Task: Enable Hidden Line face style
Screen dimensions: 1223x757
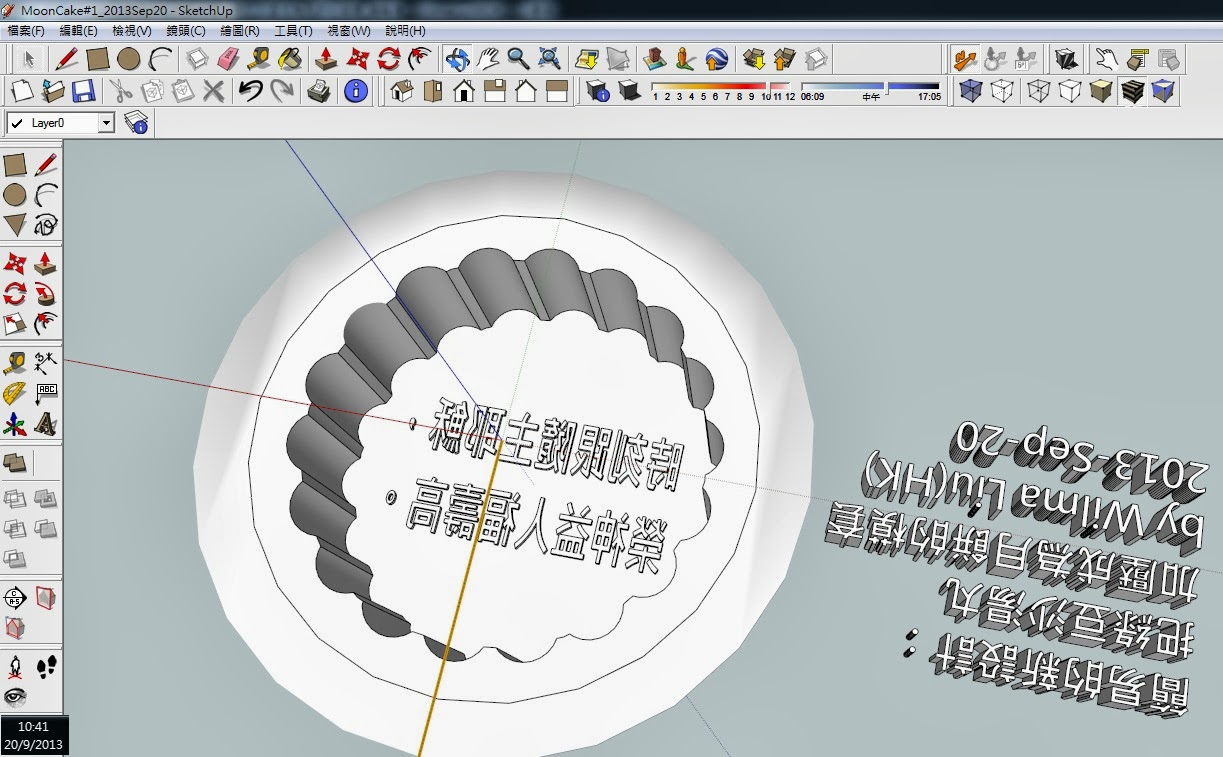Action: [x=1070, y=92]
